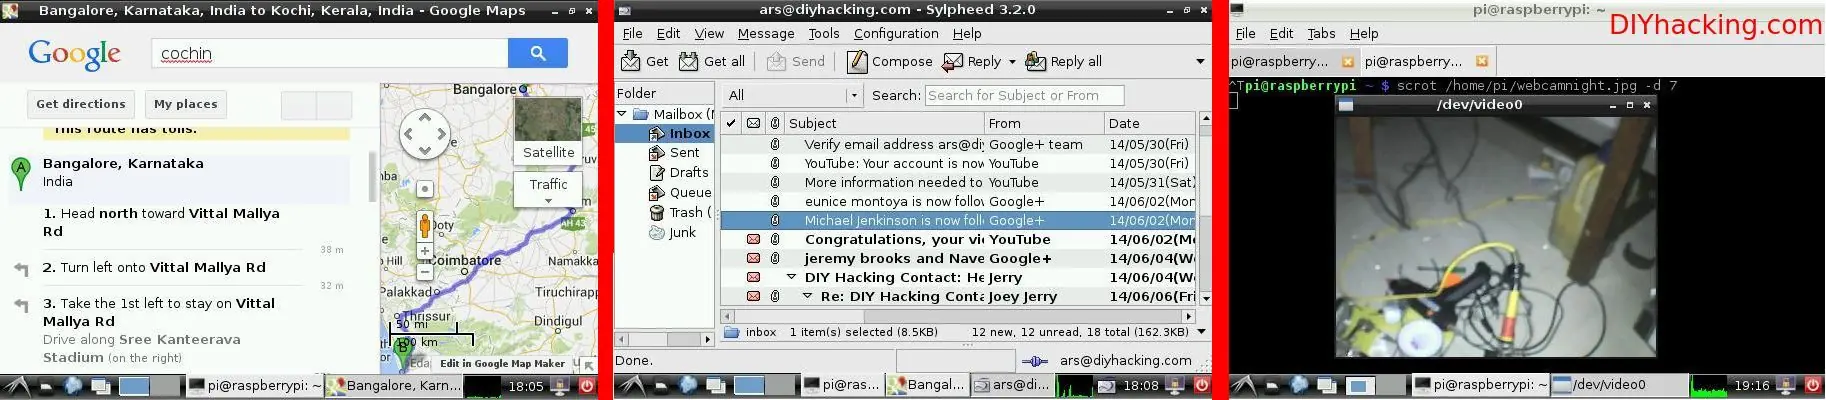Select the Trash folder
1826x400 pixels.
[681, 213]
